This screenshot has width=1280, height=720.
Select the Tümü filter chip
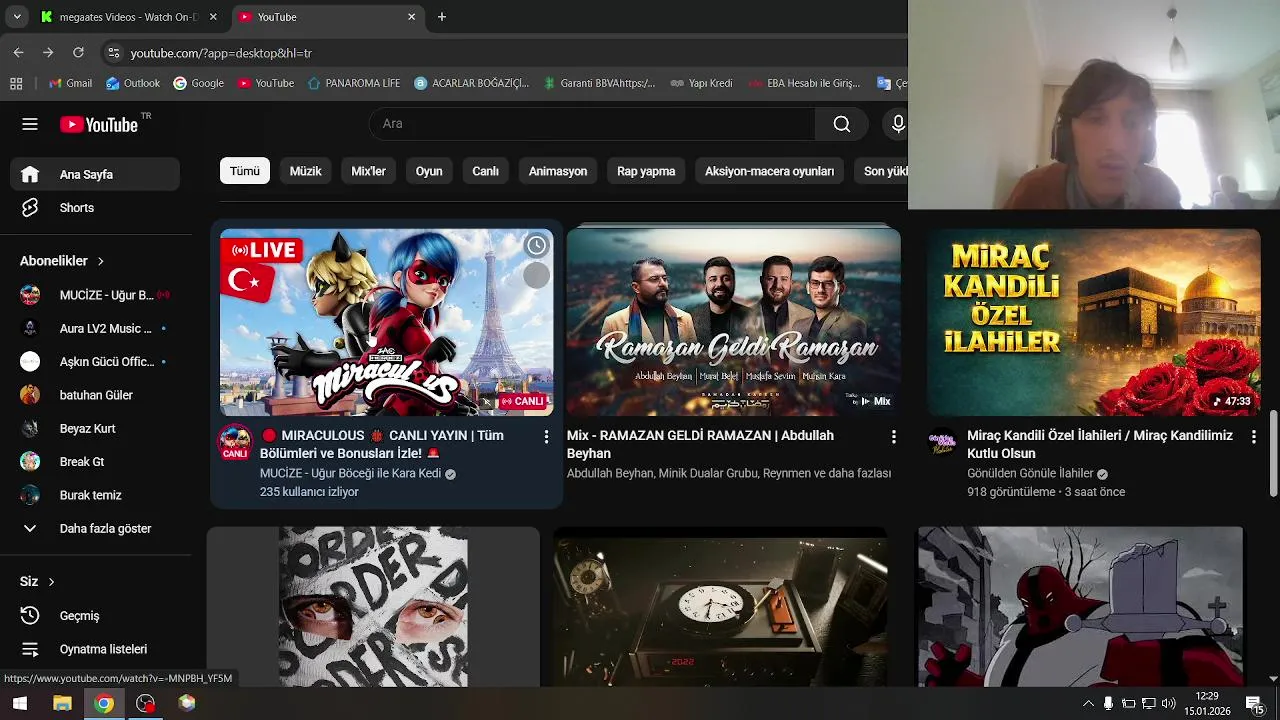pyautogui.click(x=245, y=171)
